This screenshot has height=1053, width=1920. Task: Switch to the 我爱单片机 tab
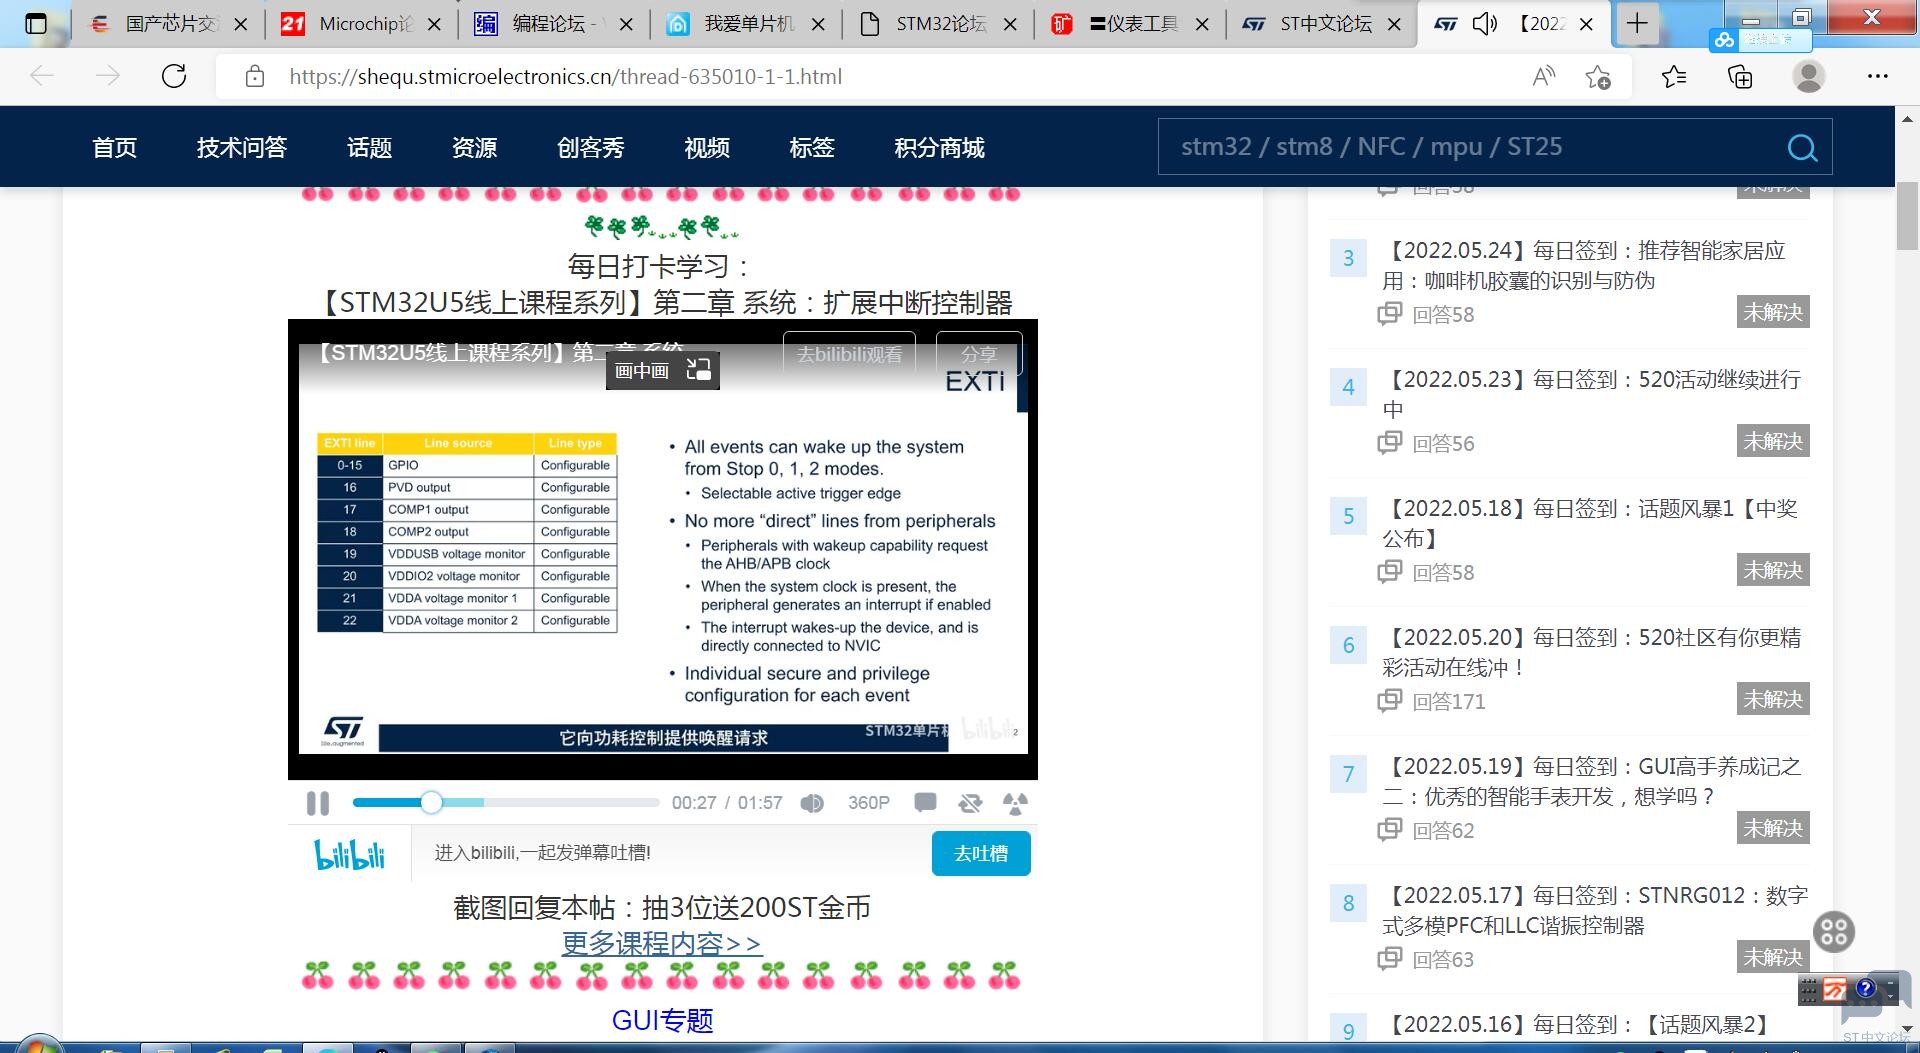click(745, 24)
